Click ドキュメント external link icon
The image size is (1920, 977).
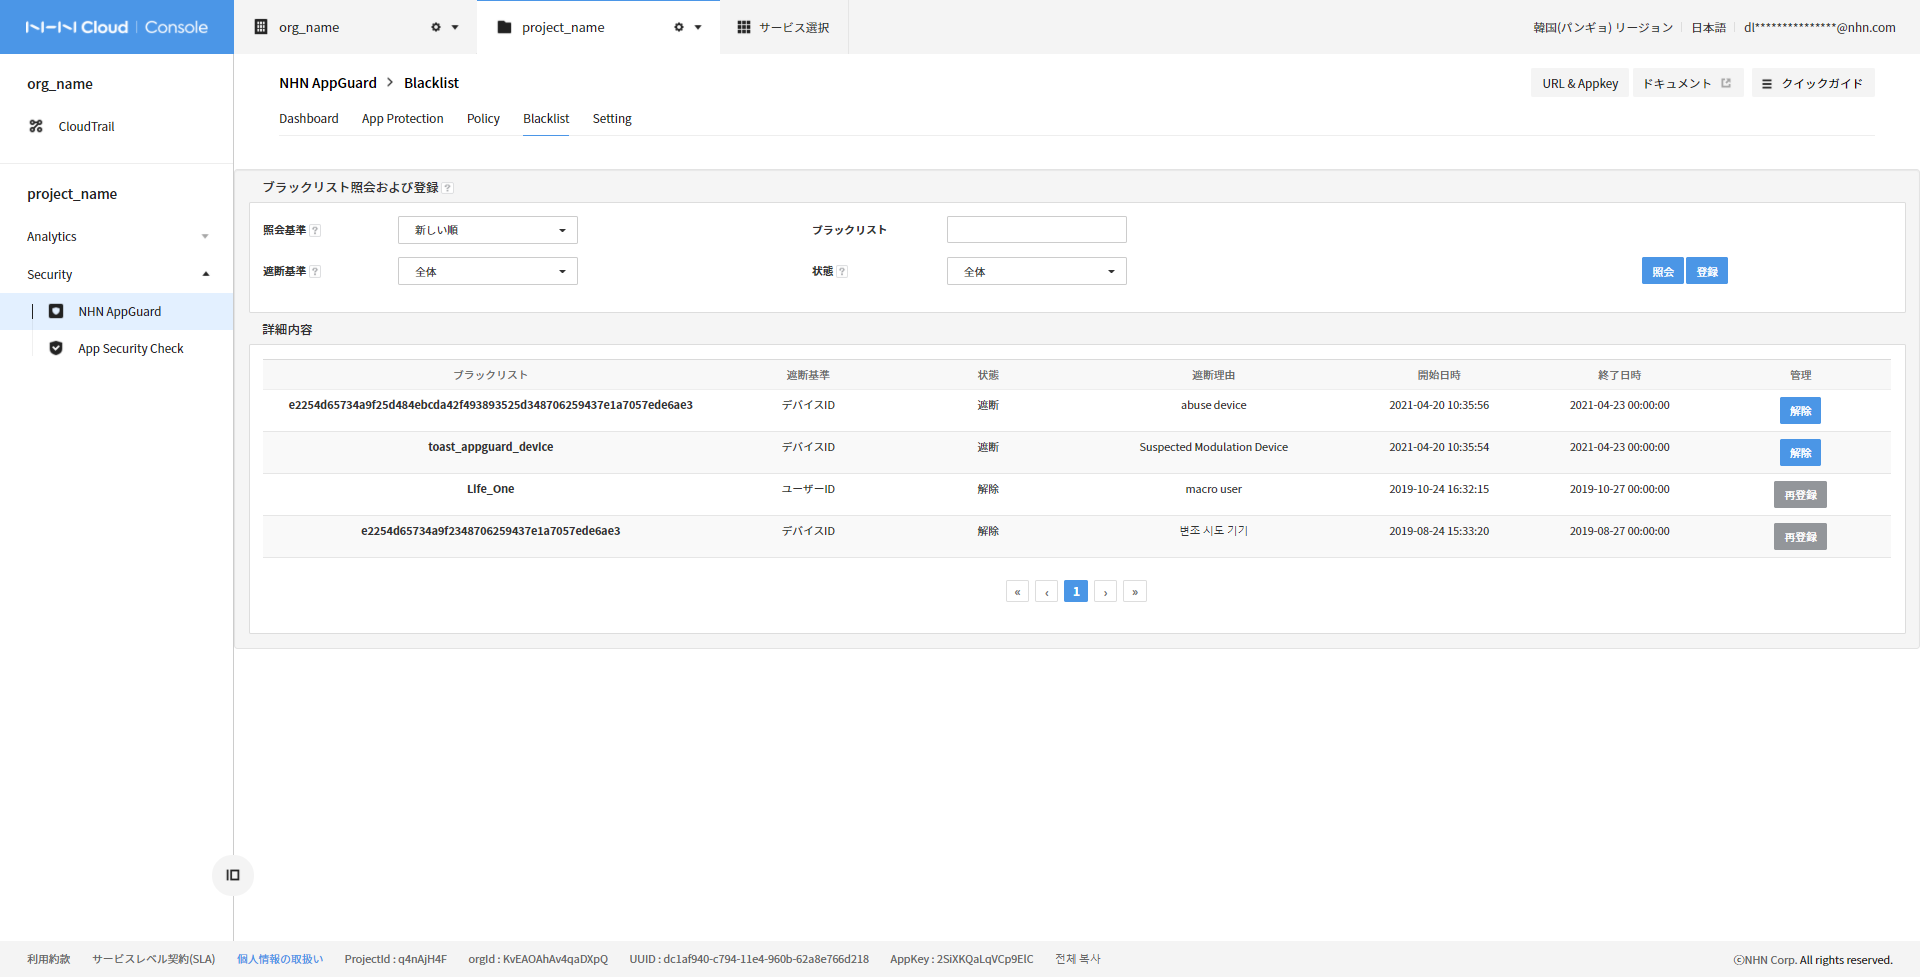click(1726, 83)
